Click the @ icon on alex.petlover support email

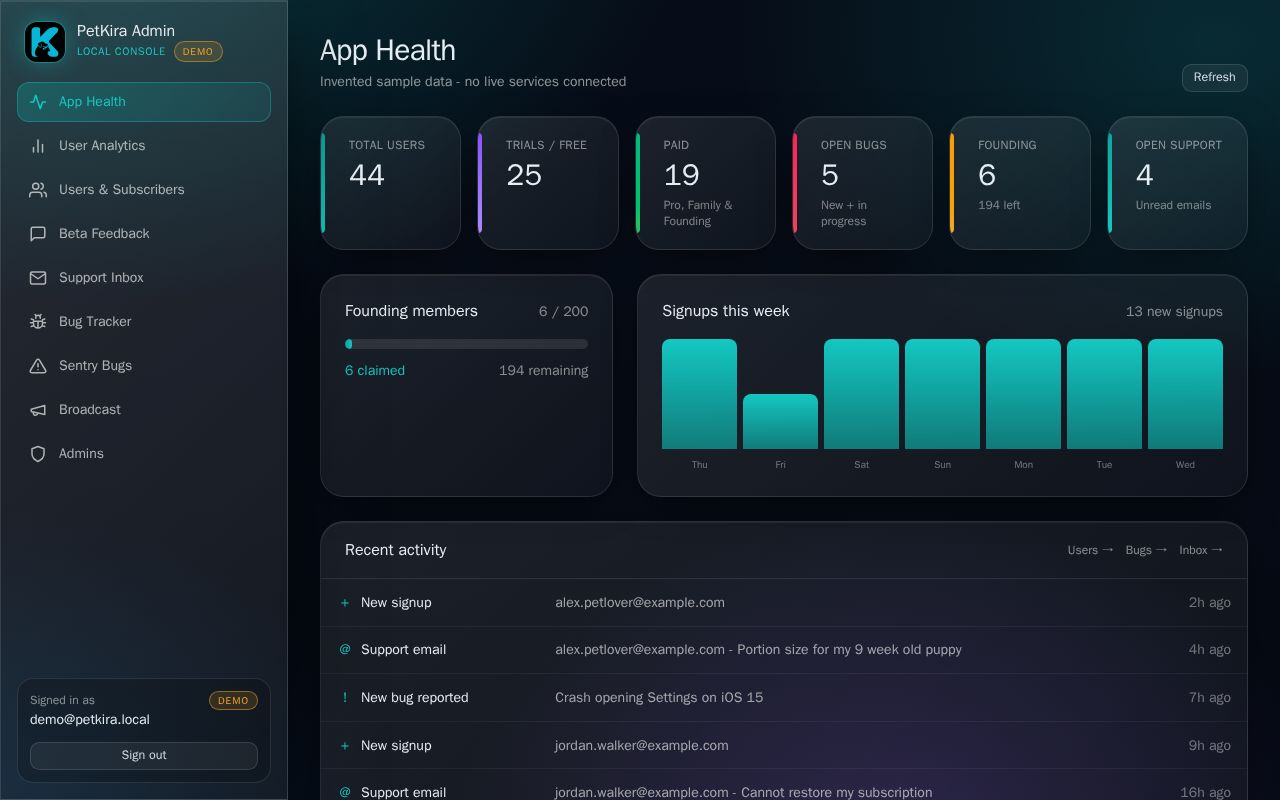345,650
